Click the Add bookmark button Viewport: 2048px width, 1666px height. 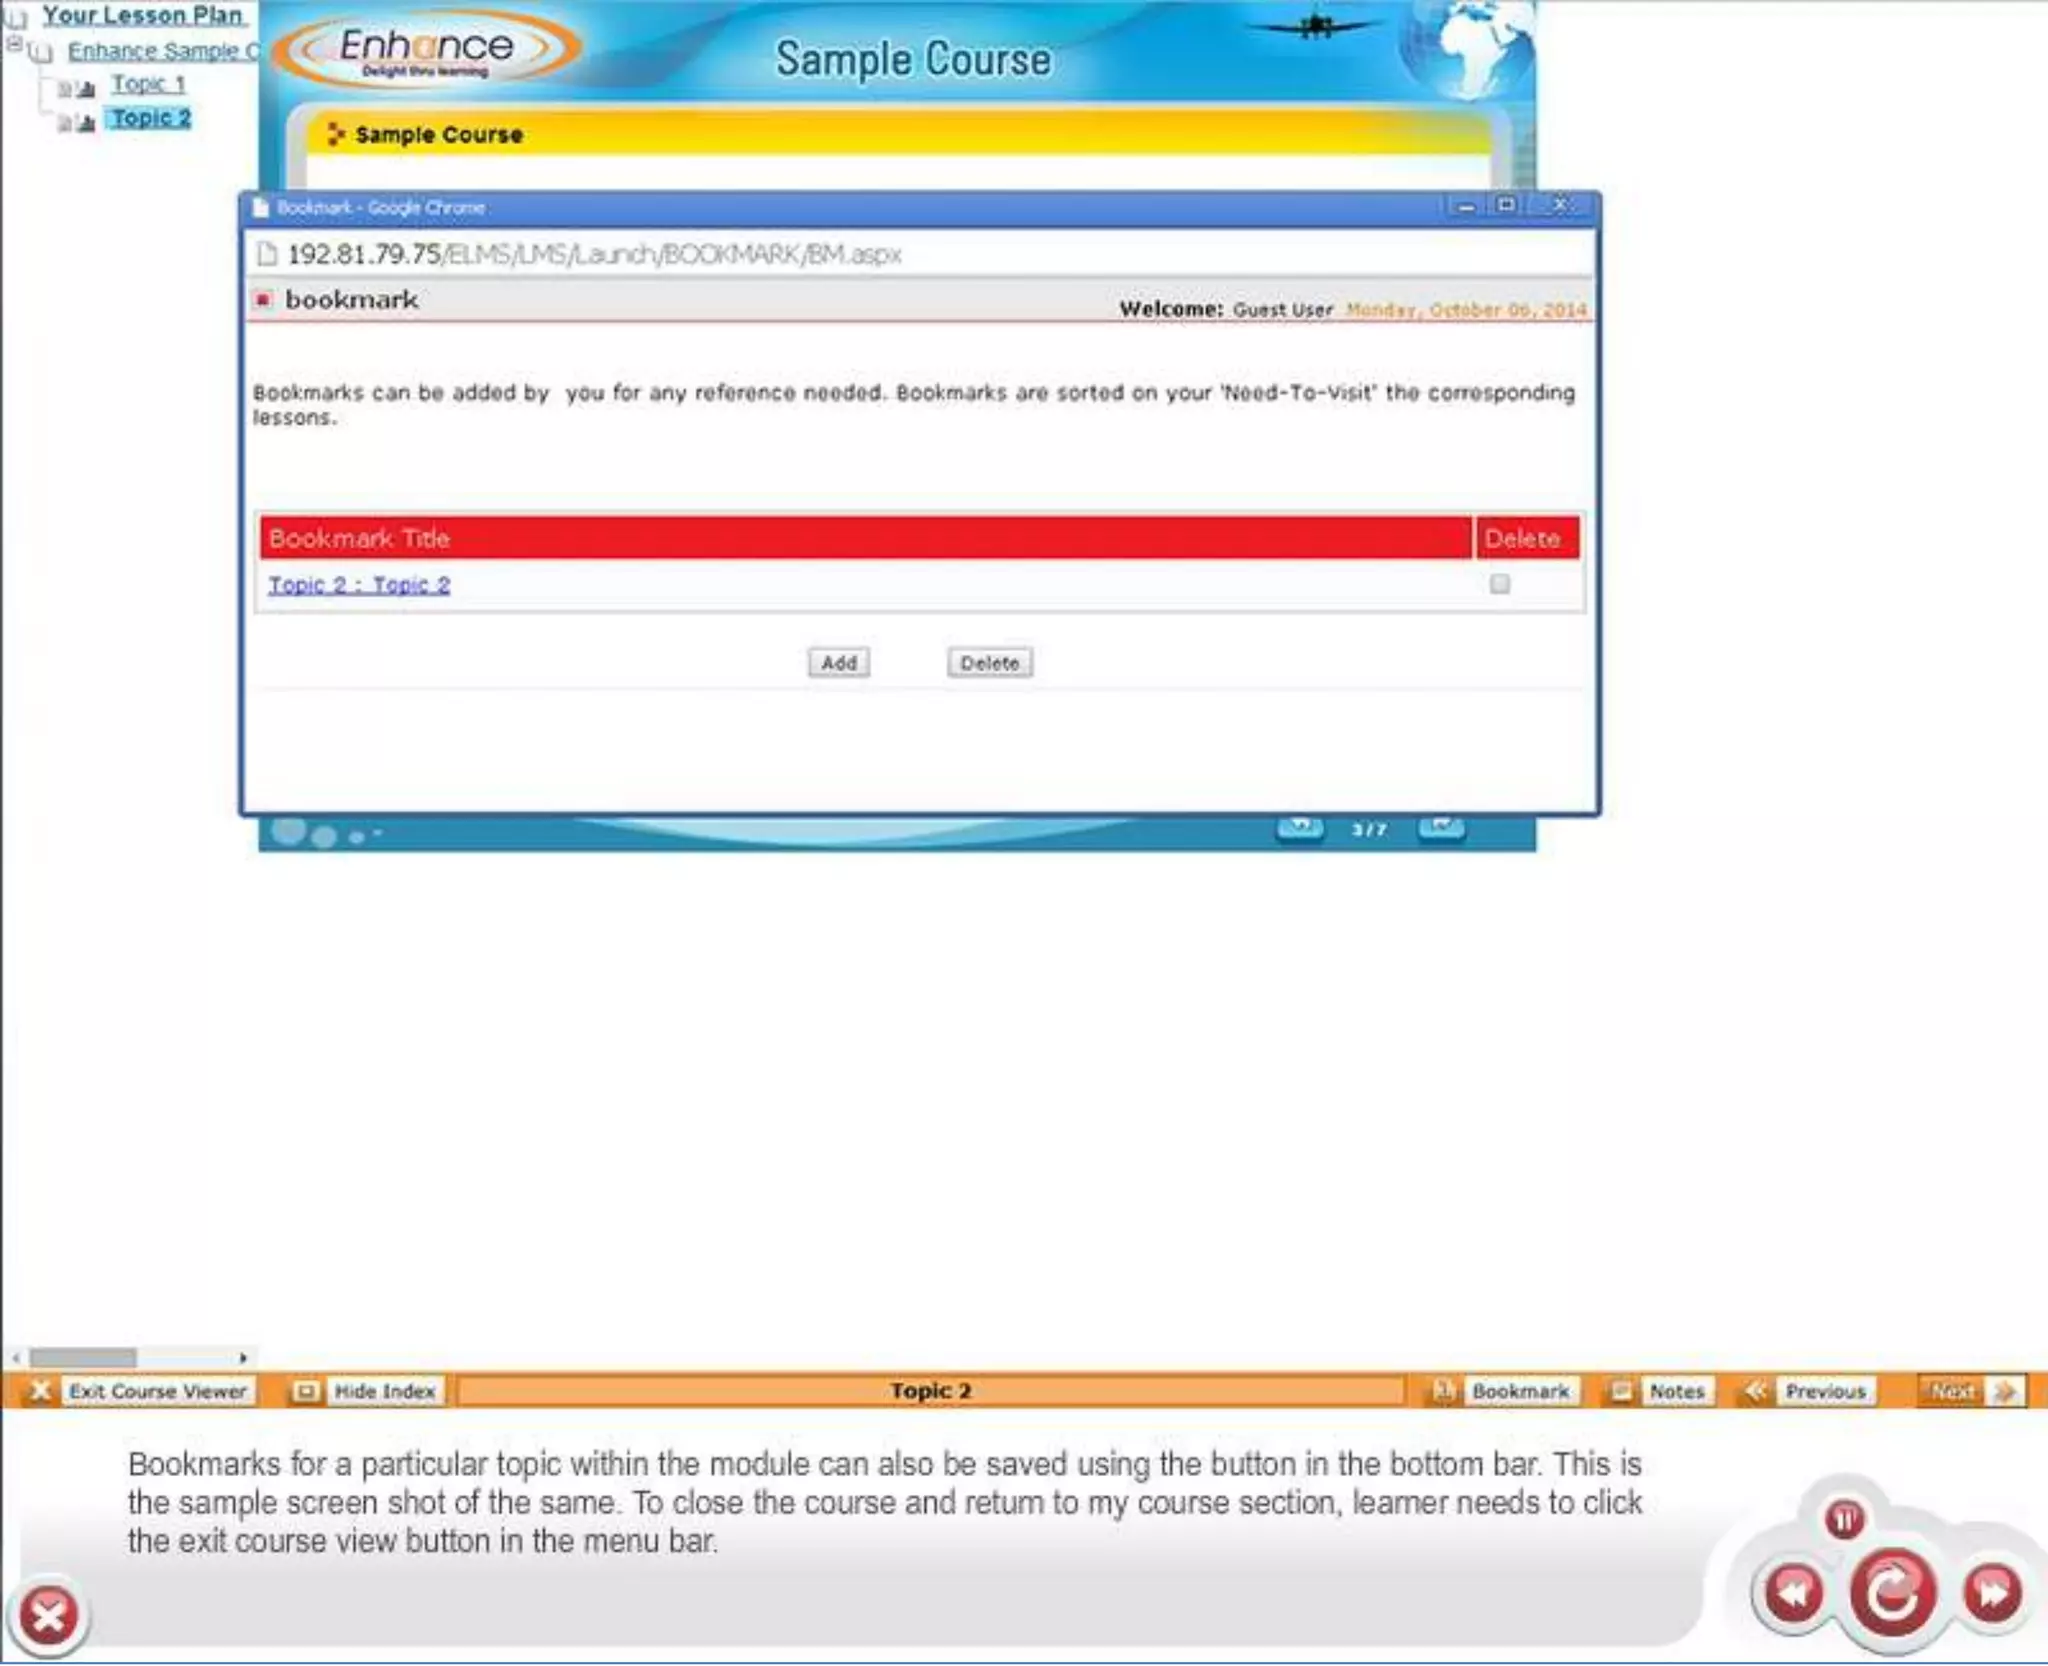coord(838,663)
